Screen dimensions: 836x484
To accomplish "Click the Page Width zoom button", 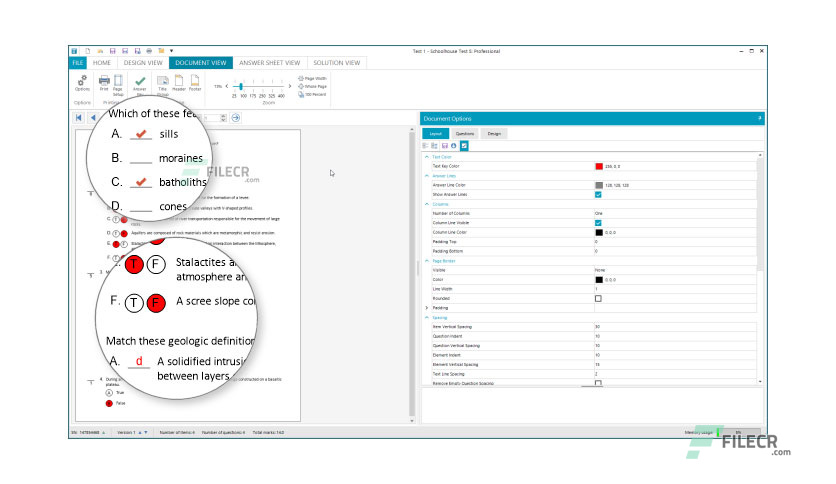I will click(x=312, y=78).
